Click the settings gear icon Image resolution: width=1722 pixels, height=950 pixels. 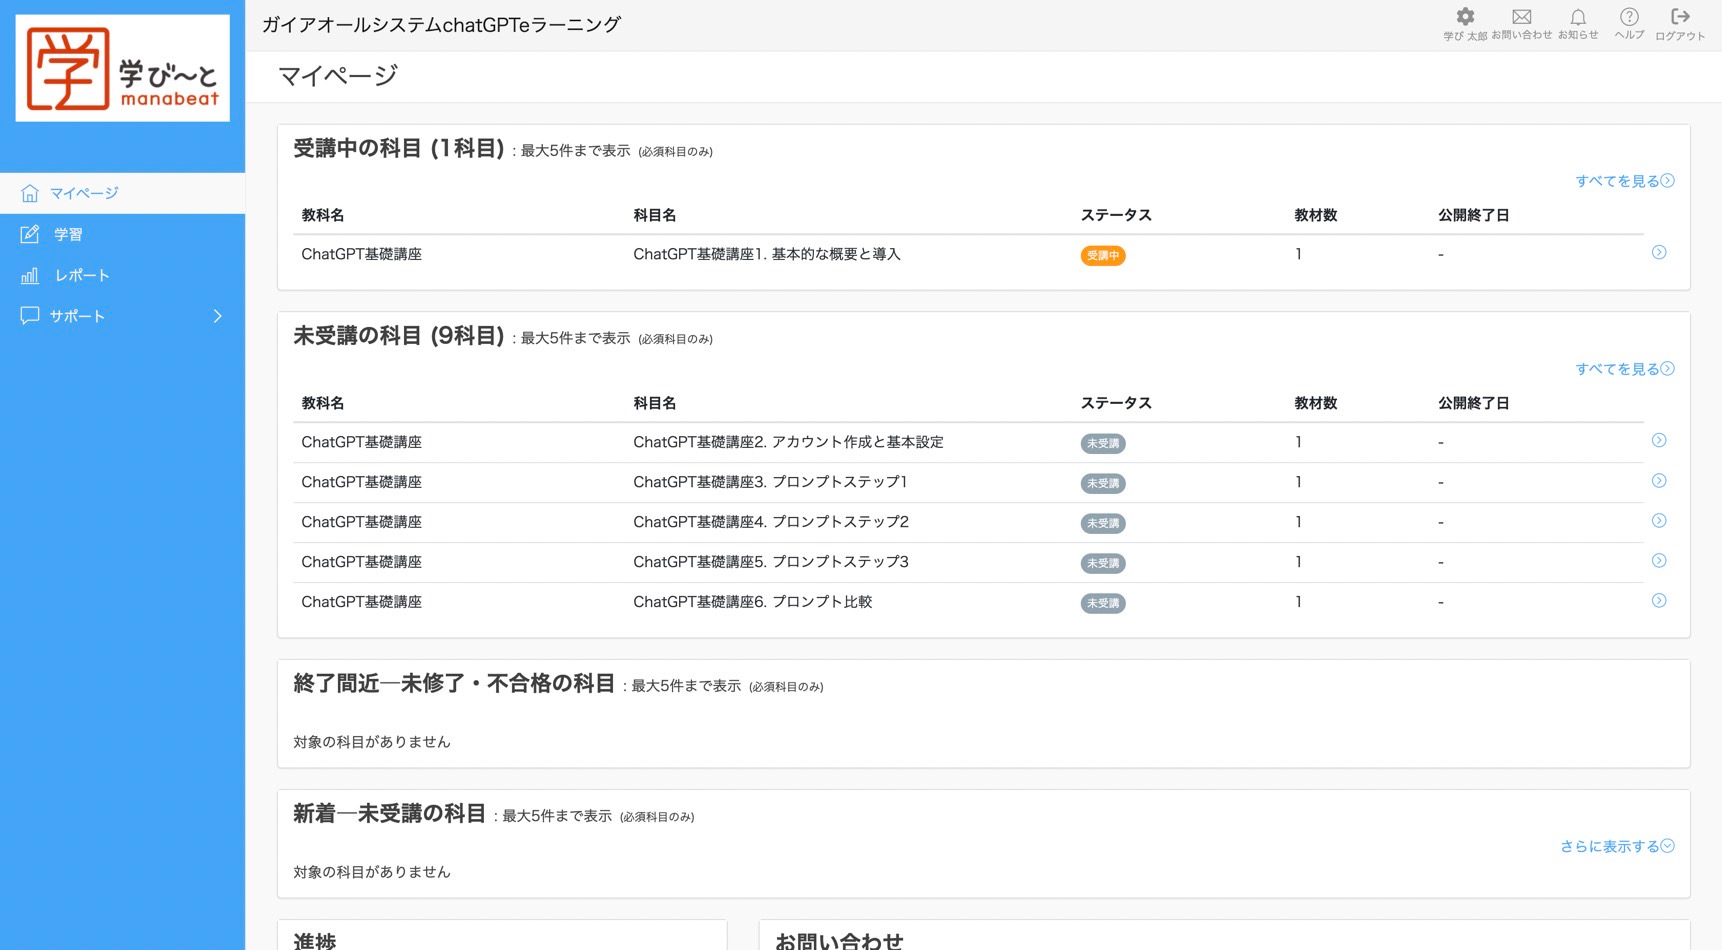pyautogui.click(x=1464, y=17)
